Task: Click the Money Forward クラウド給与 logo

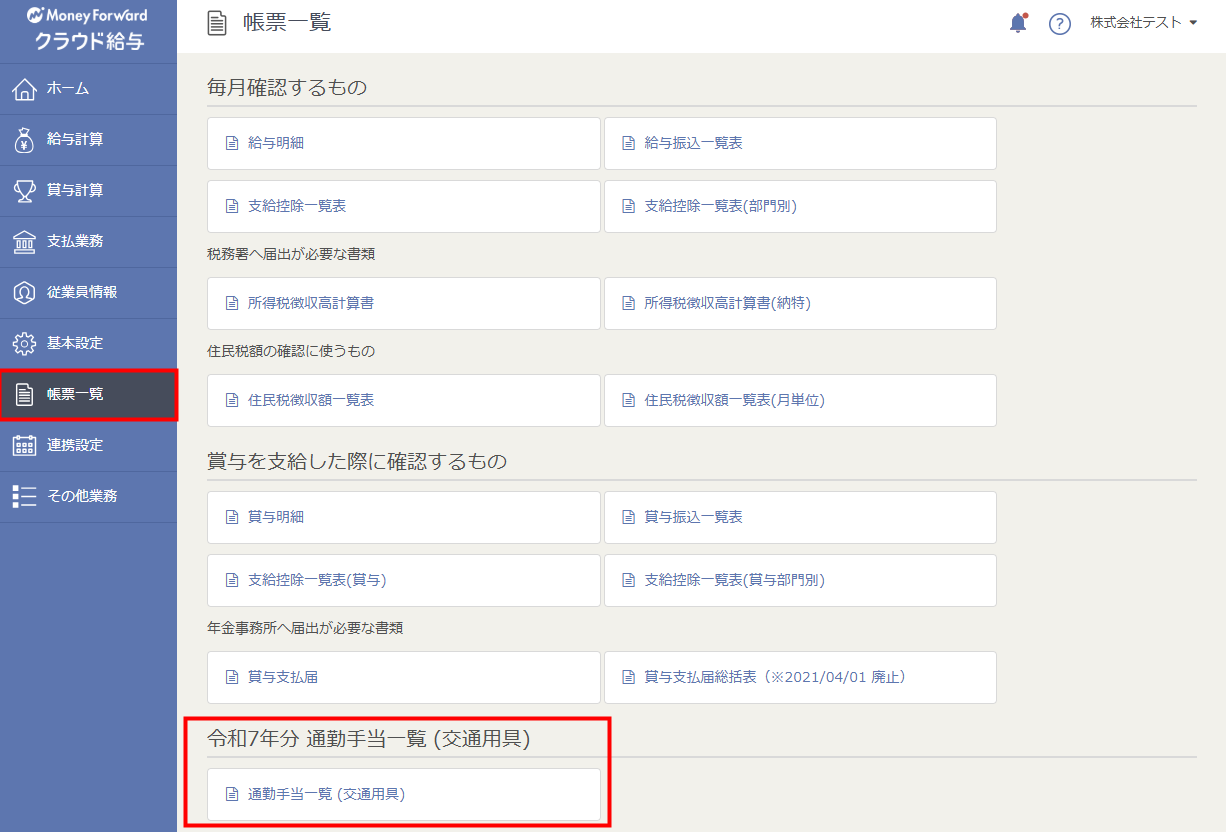Action: (88, 29)
